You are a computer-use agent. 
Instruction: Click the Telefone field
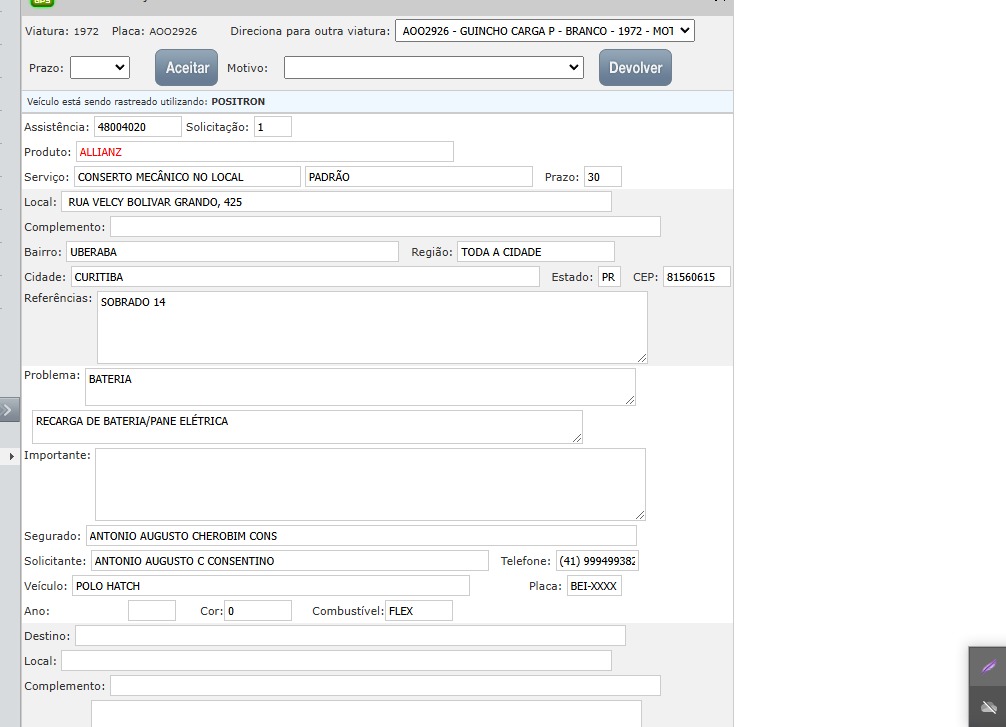(x=597, y=561)
